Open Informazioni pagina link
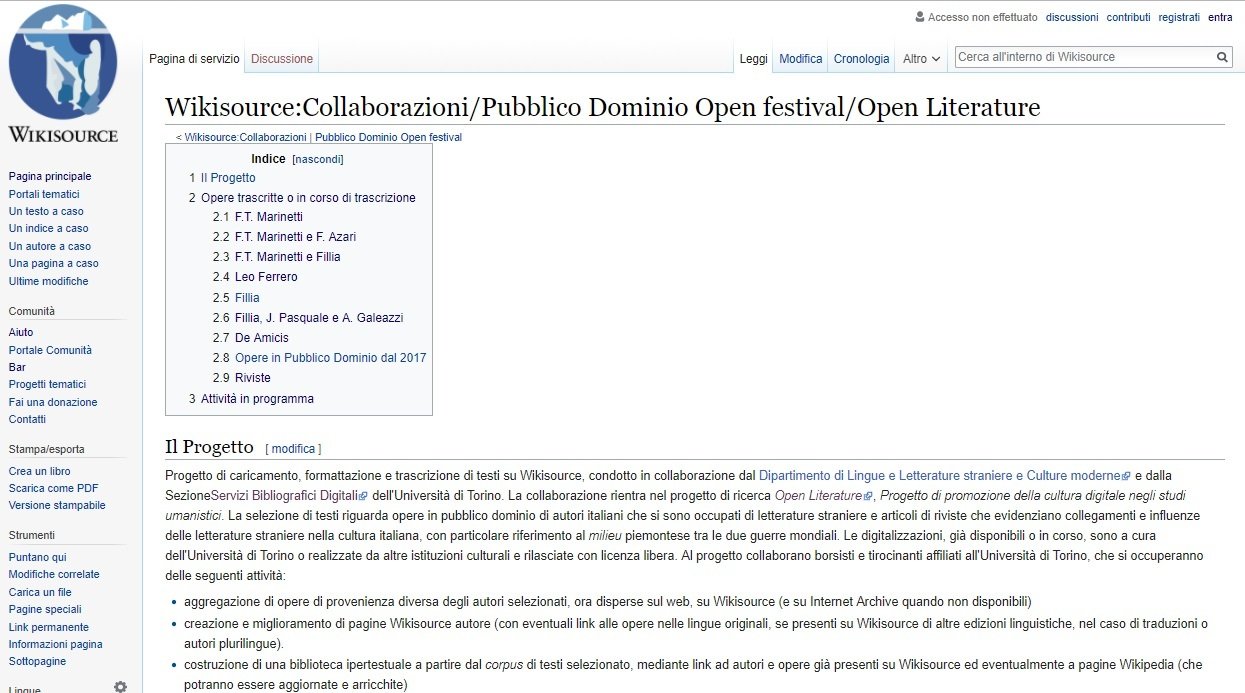 (56, 644)
